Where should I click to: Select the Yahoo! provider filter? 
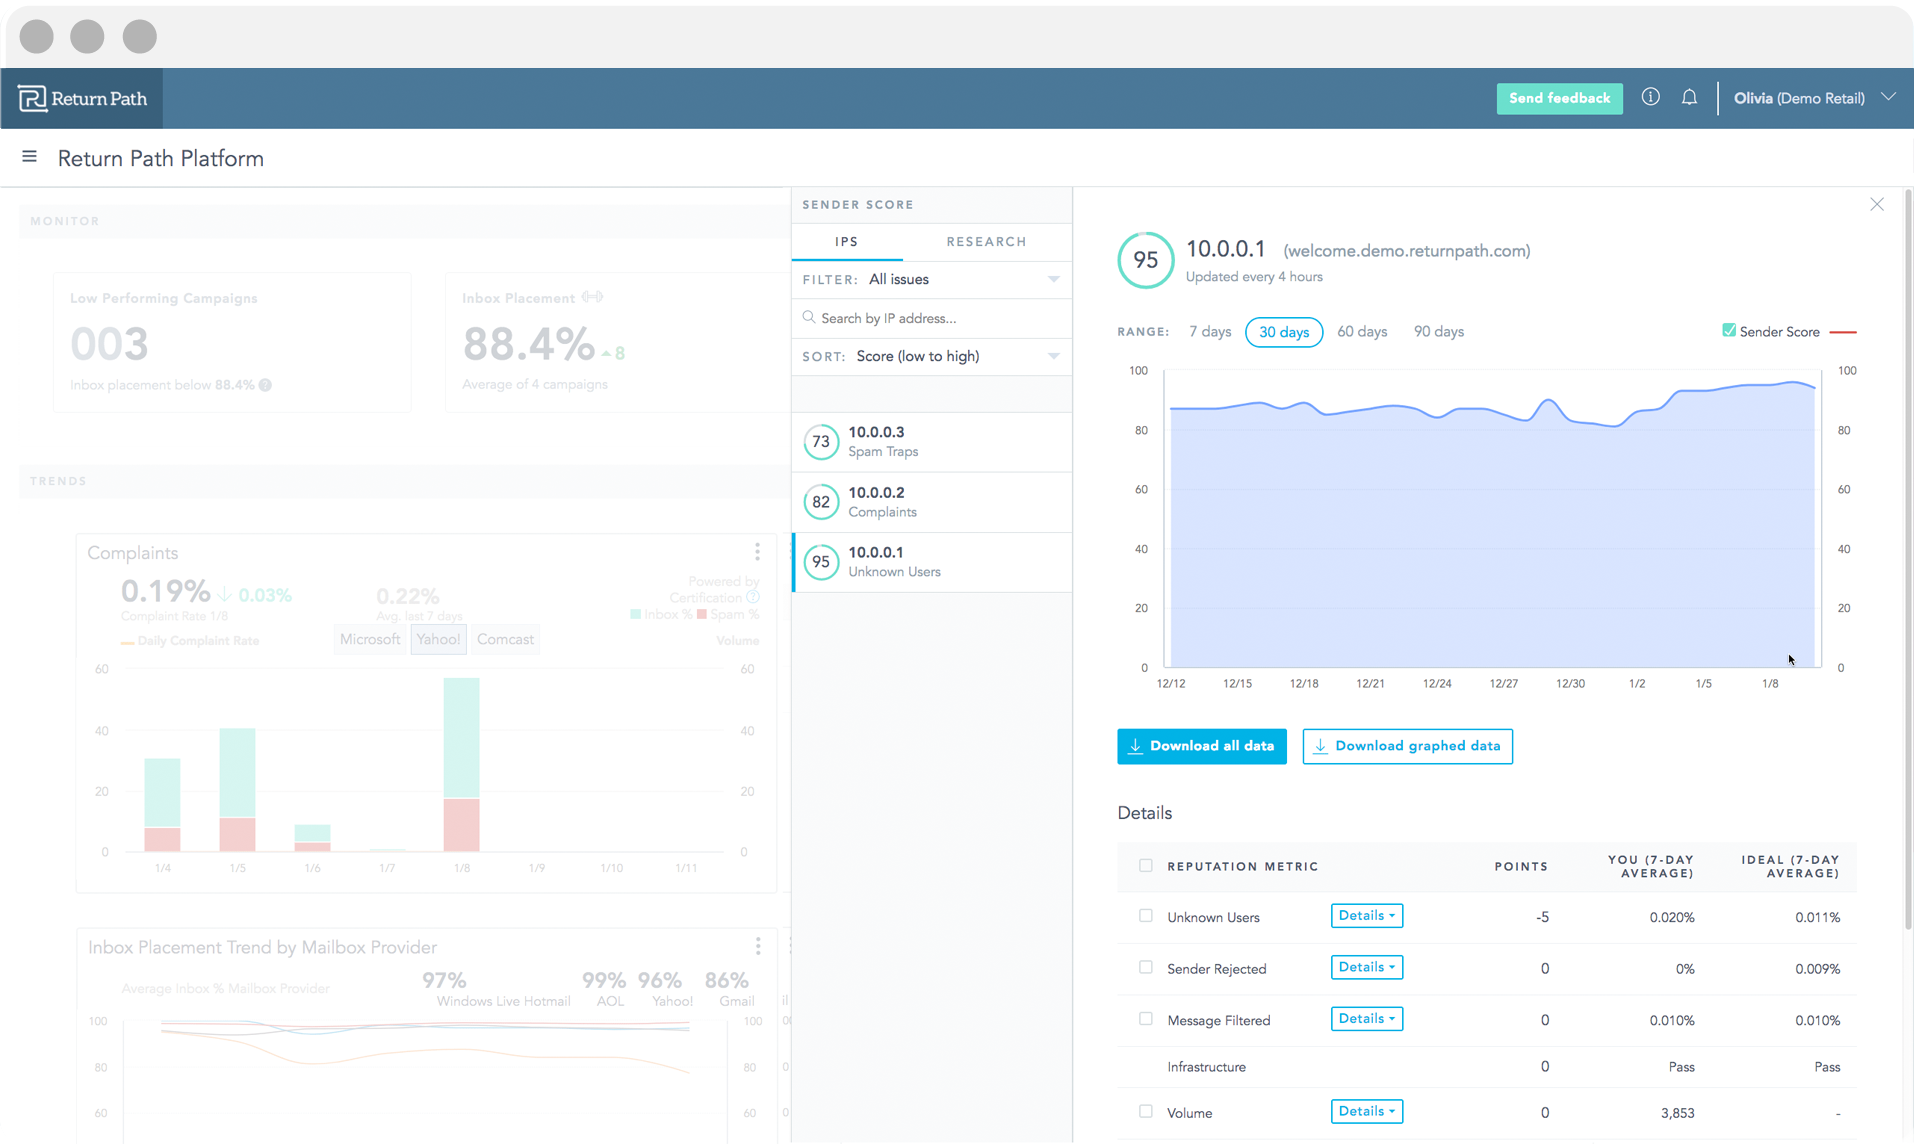coord(438,640)
